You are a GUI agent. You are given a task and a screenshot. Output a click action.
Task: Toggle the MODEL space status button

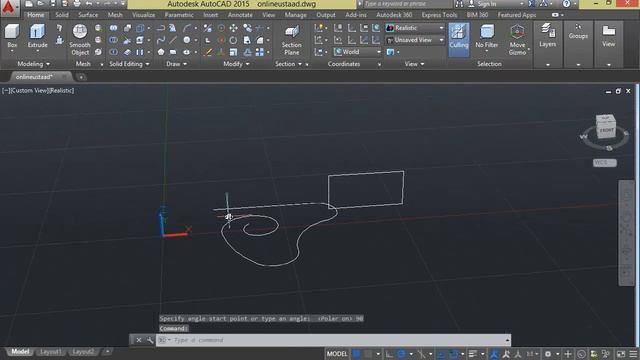(x=337, y=354)
